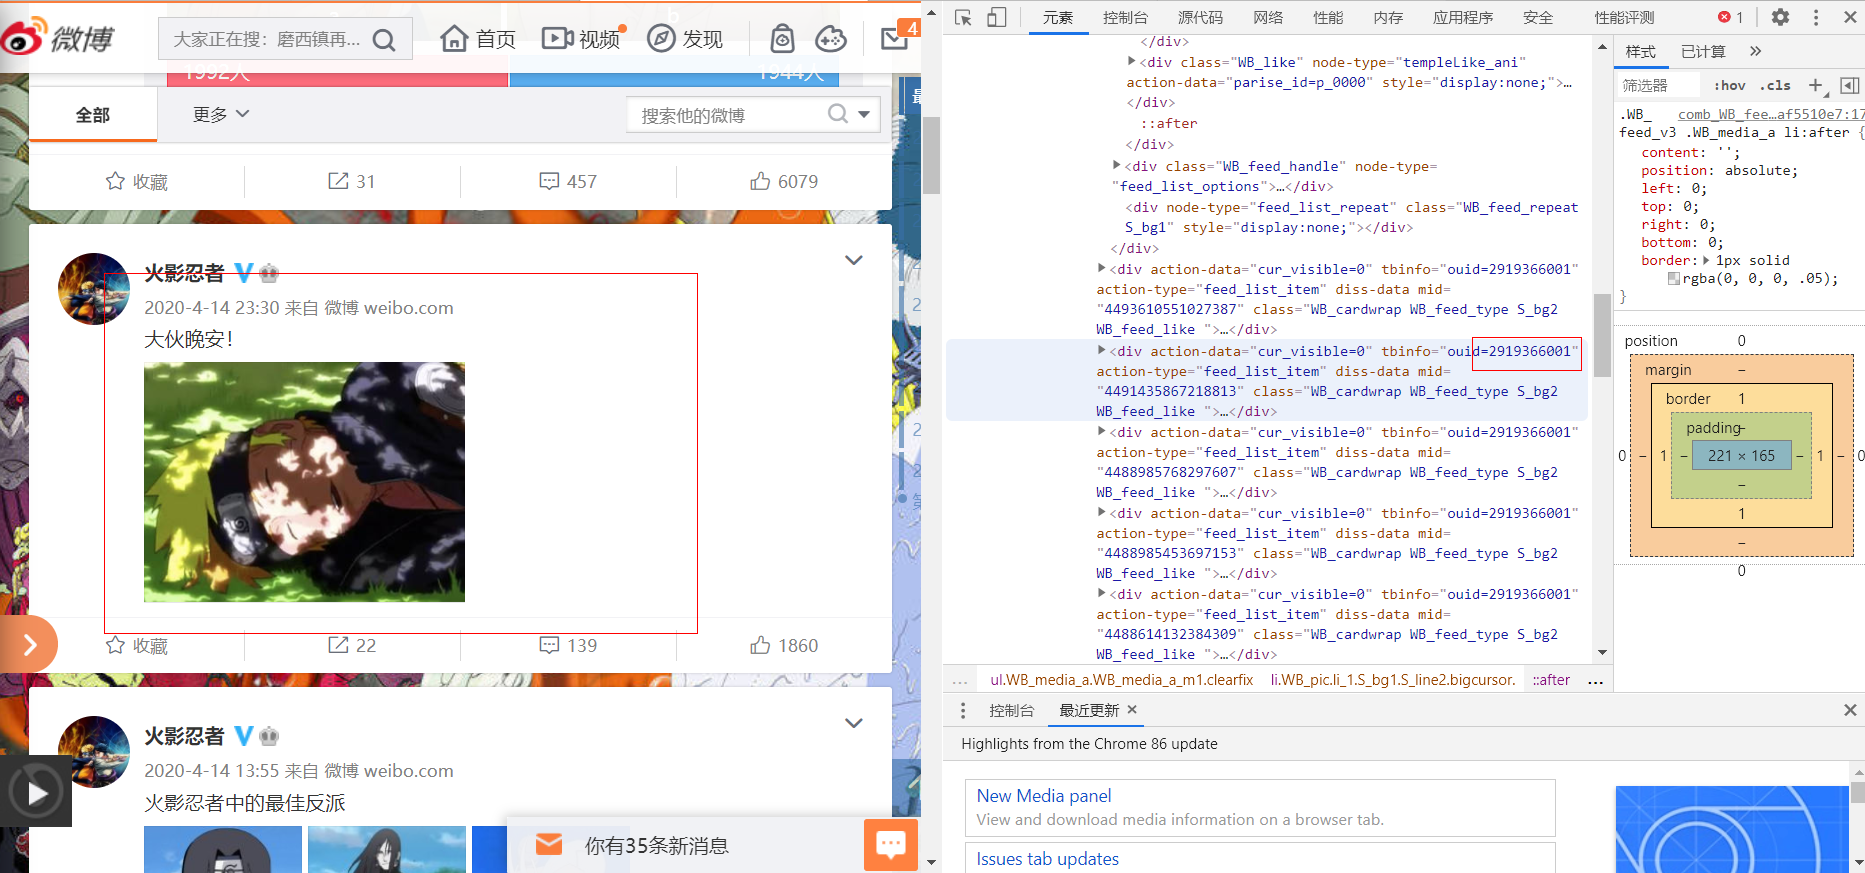The image size is (1865, 873).
Task: Open the orange chat bubble icon
Action: pos(891,845)
